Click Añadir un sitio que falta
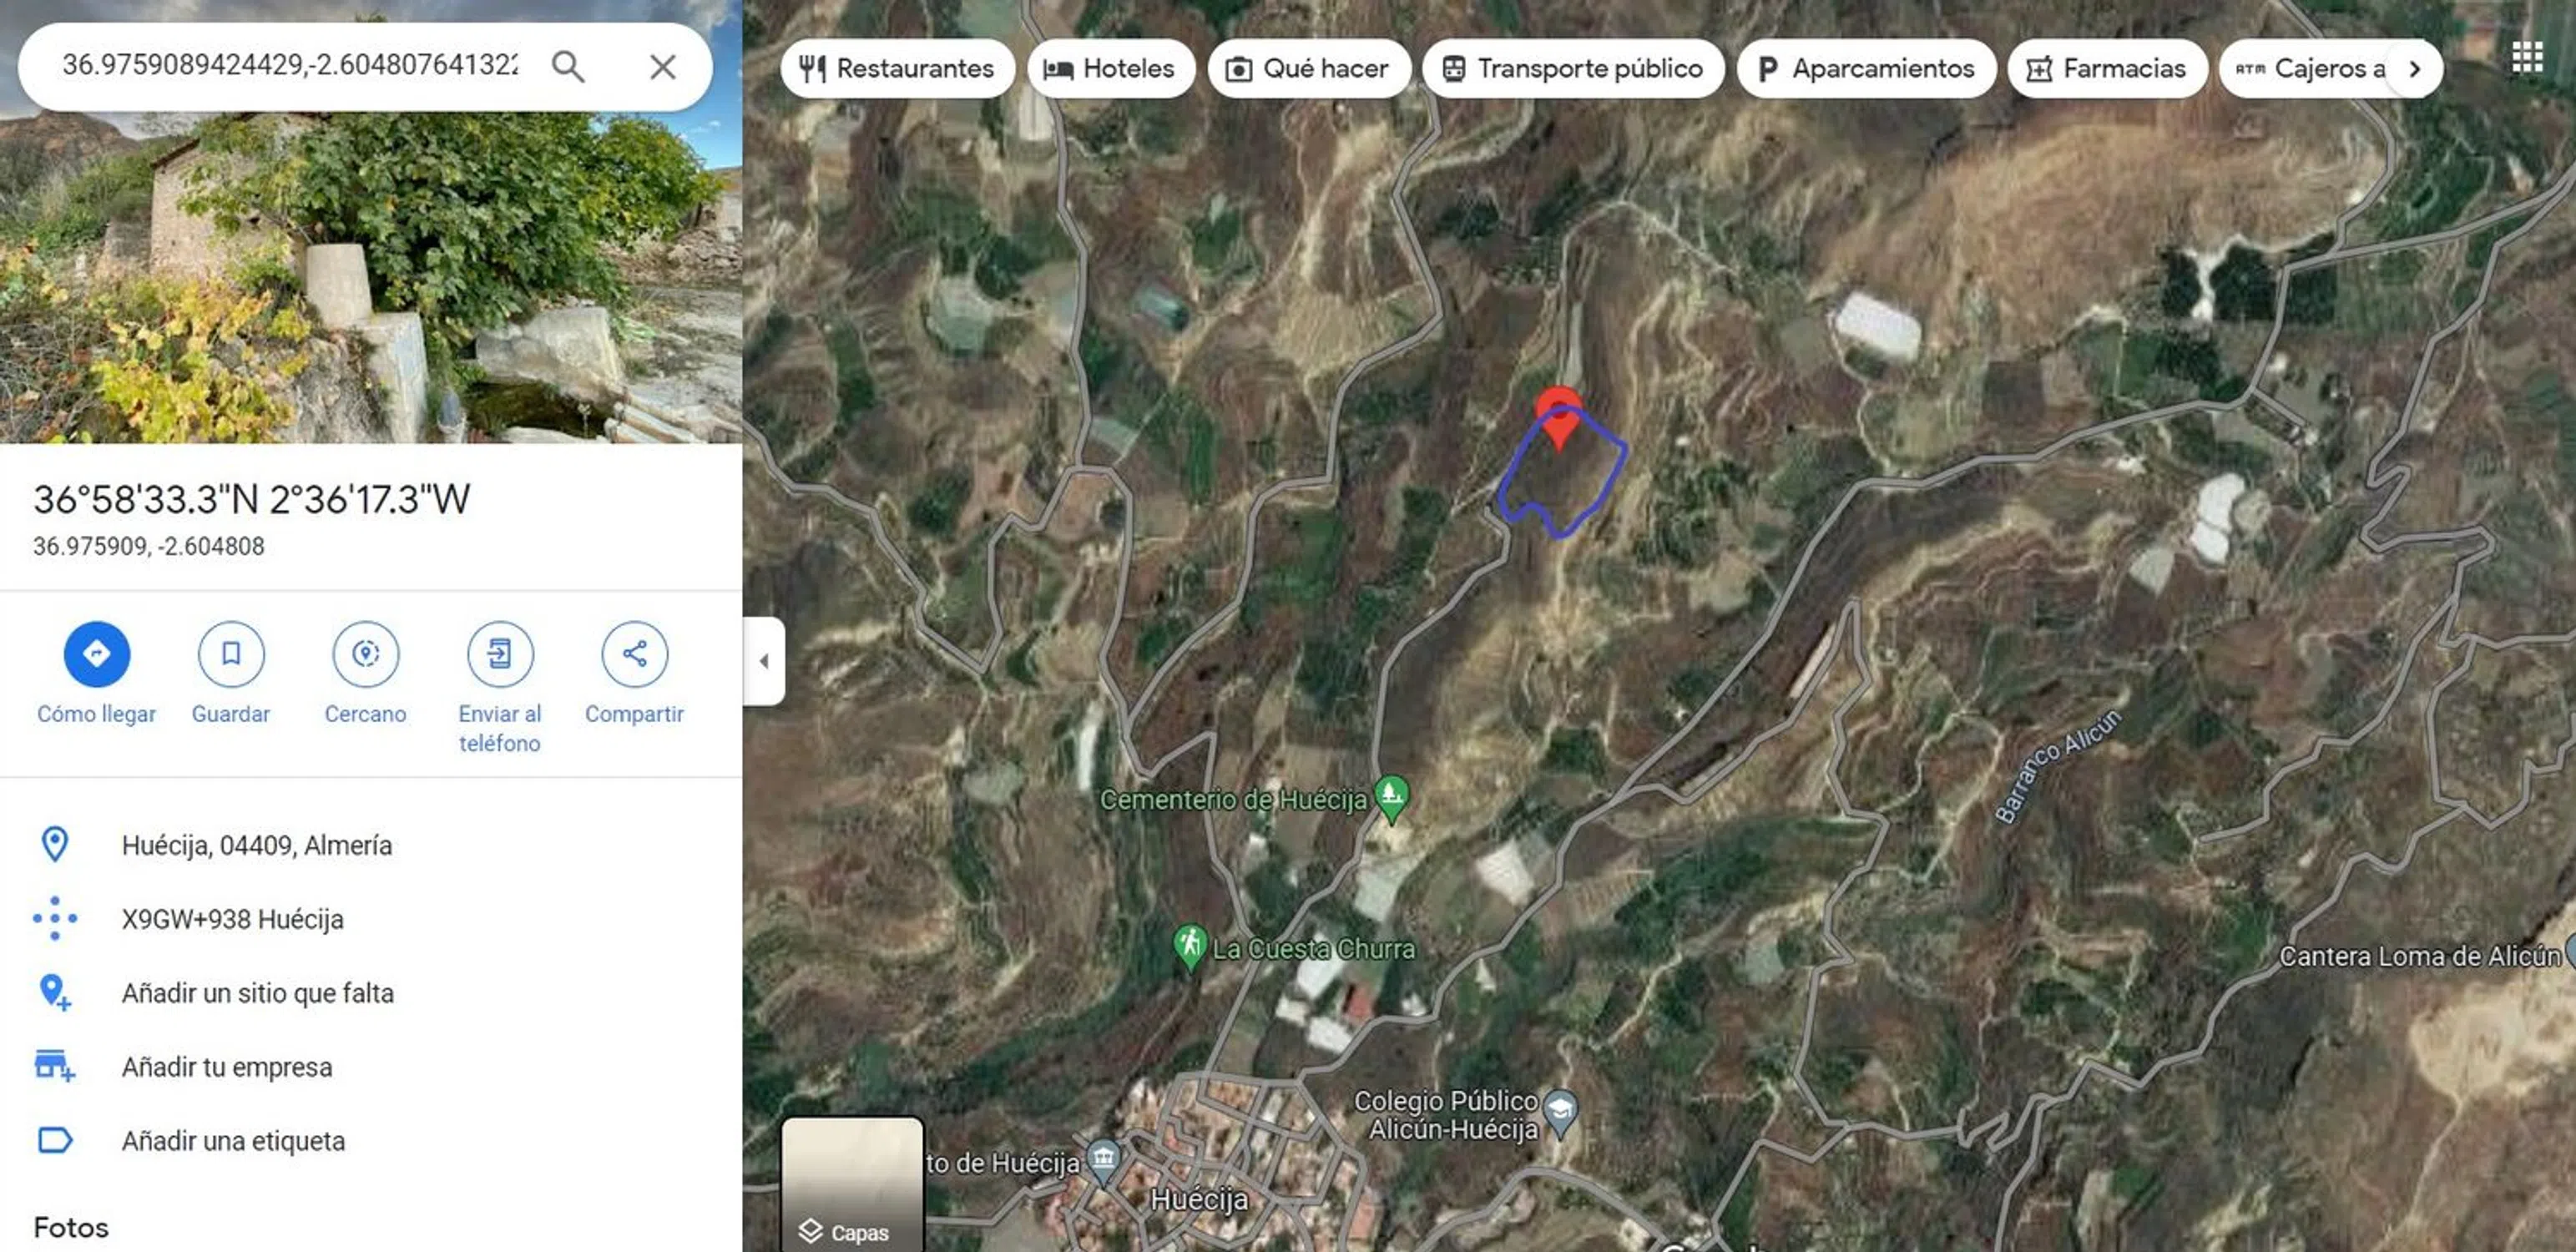 (x=257, y=992)
